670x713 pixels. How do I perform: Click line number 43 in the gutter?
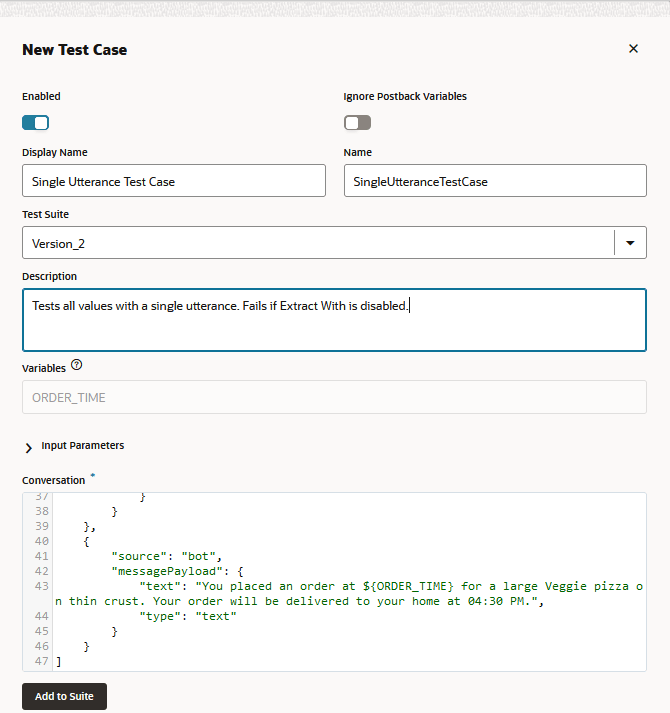pos(41,586)
